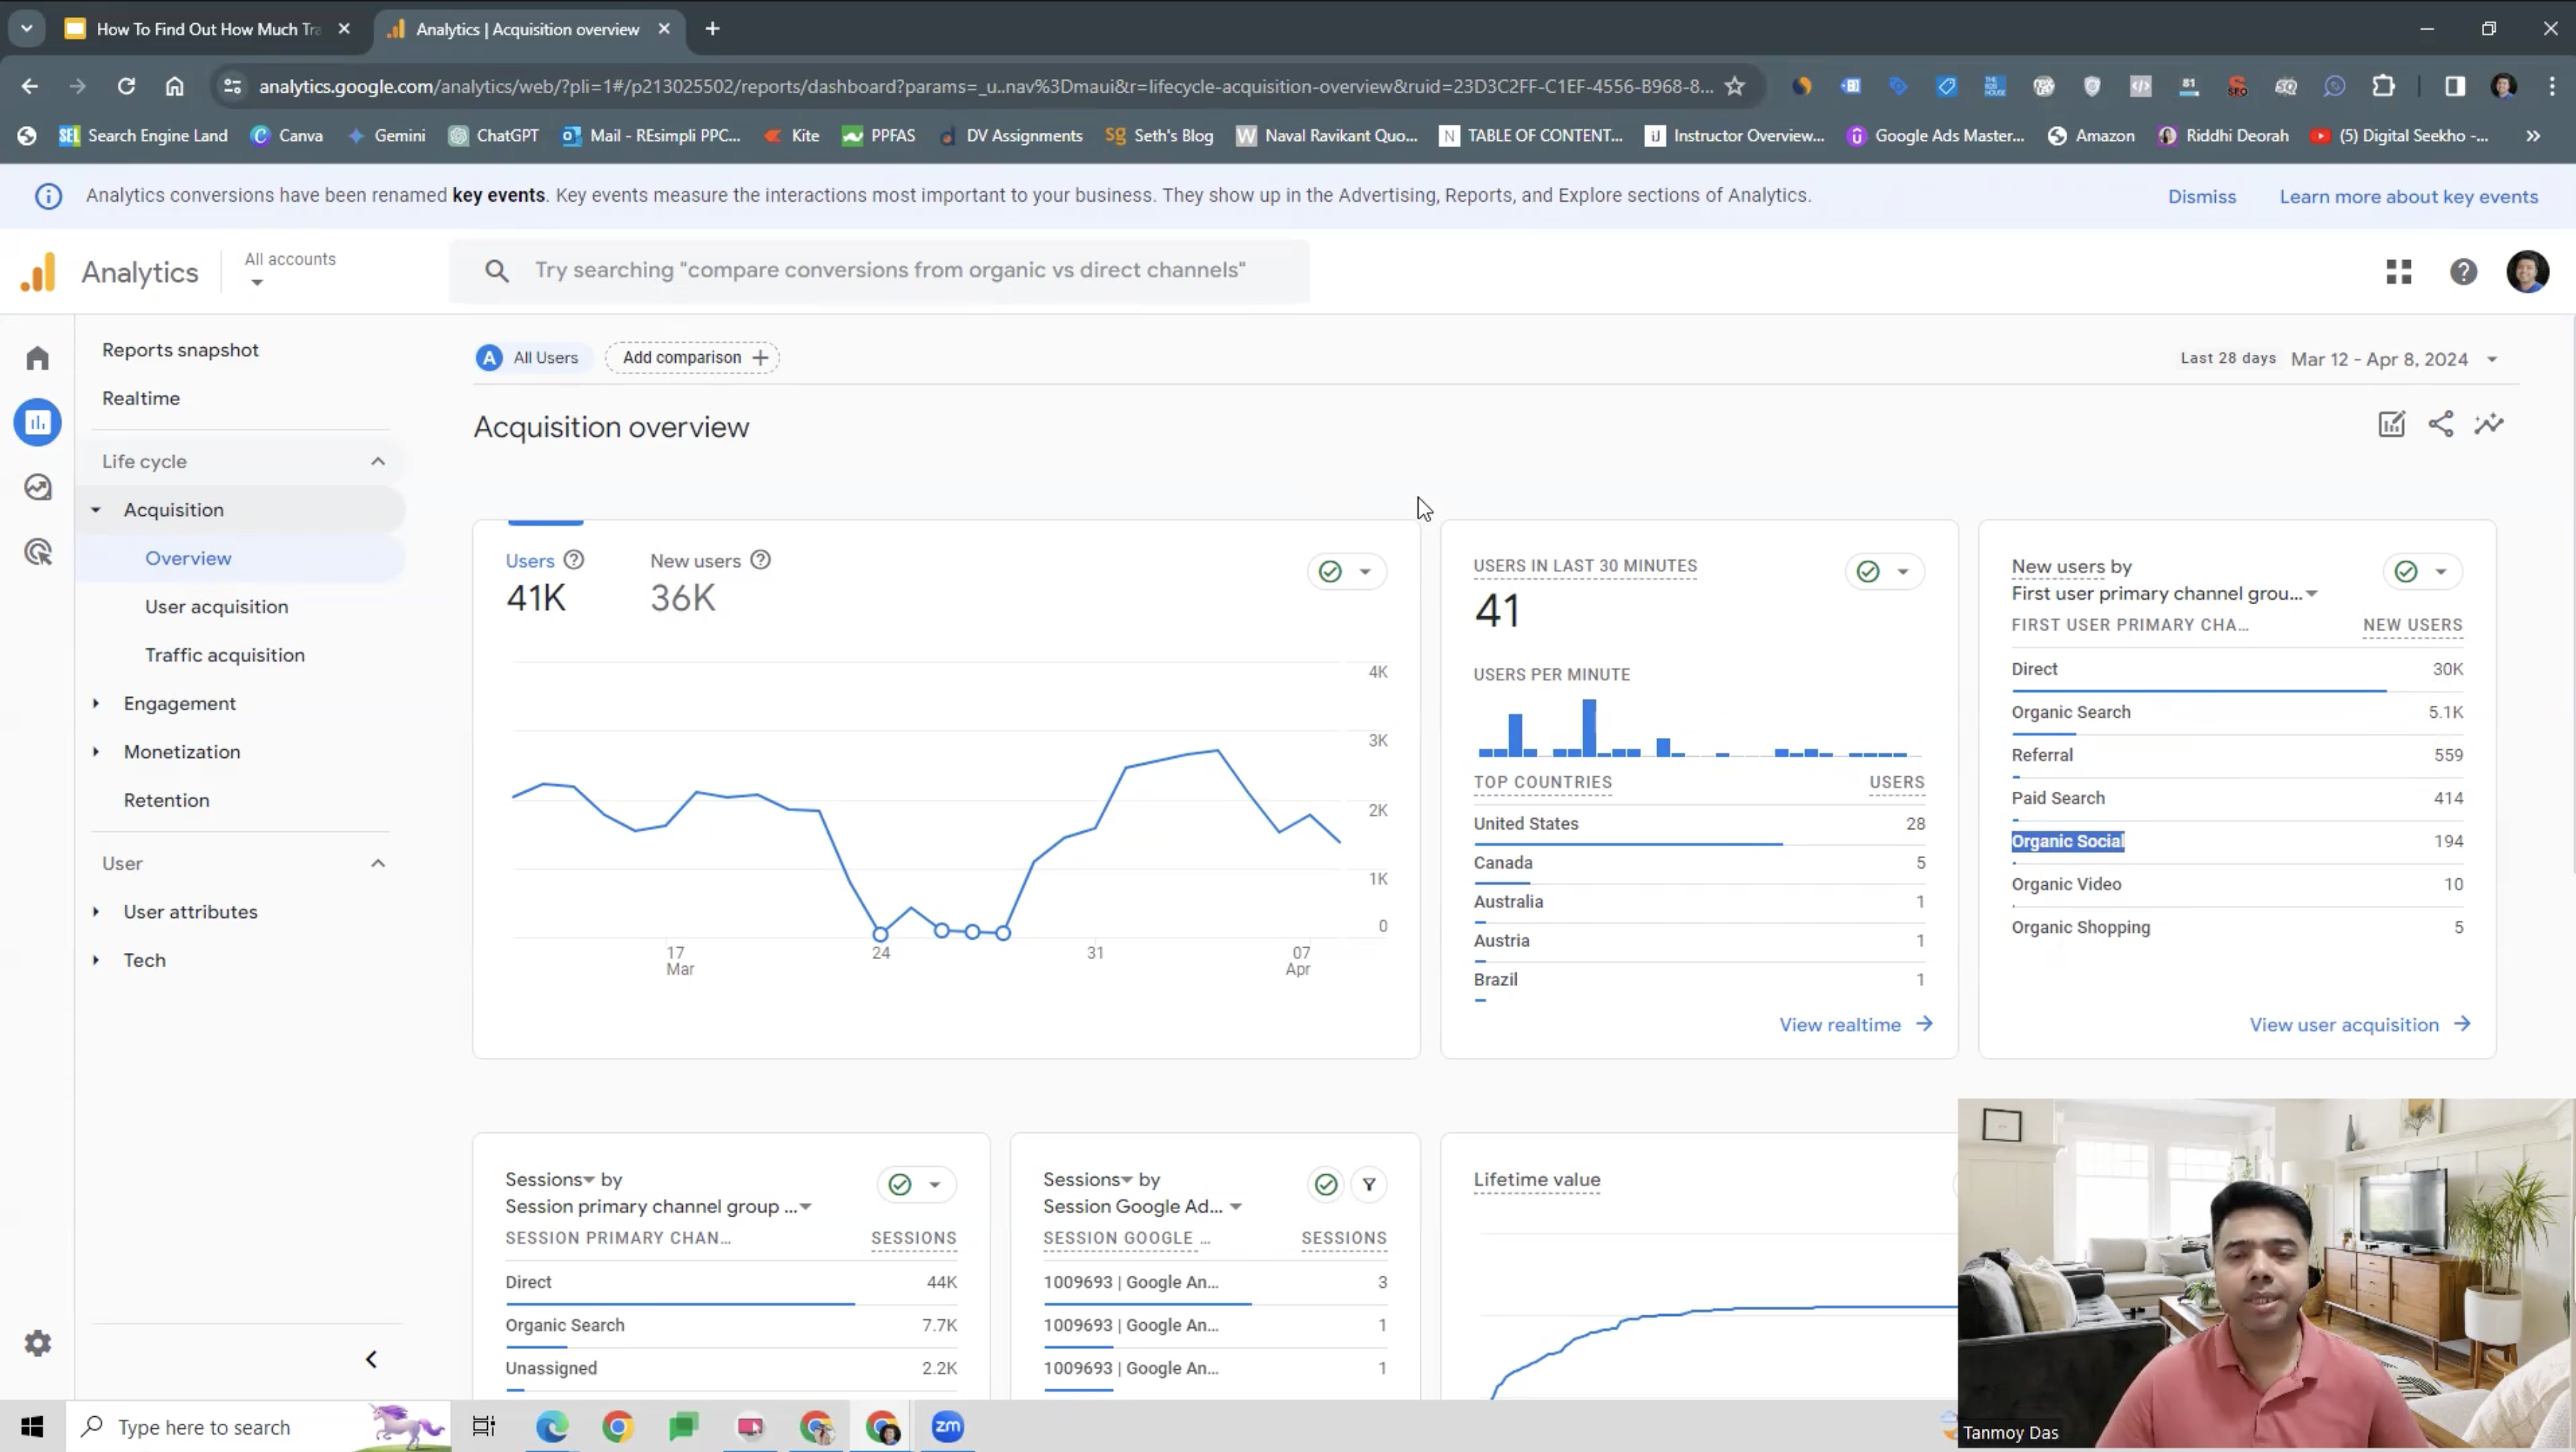Click the Share this report icon
Image resolution: width=2576 pixels, height=1452 pixels.
click(x=2440, y=424)
